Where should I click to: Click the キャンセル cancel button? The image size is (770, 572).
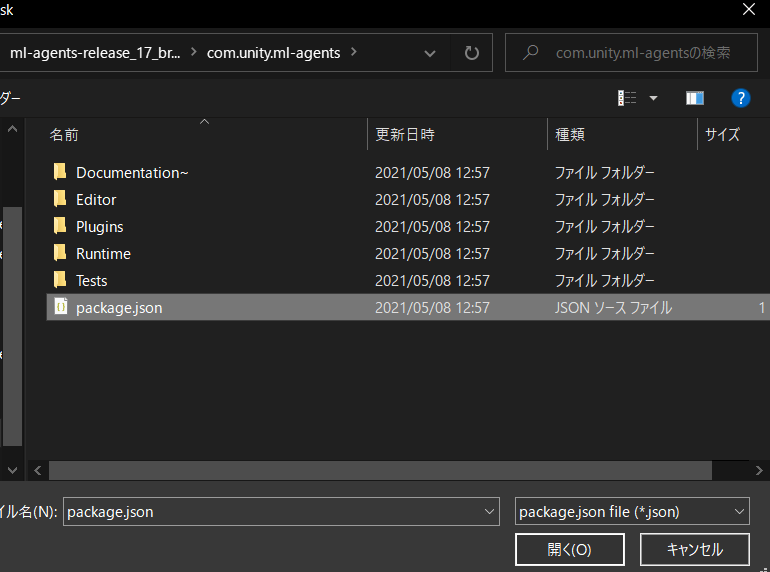pos(694,549)
